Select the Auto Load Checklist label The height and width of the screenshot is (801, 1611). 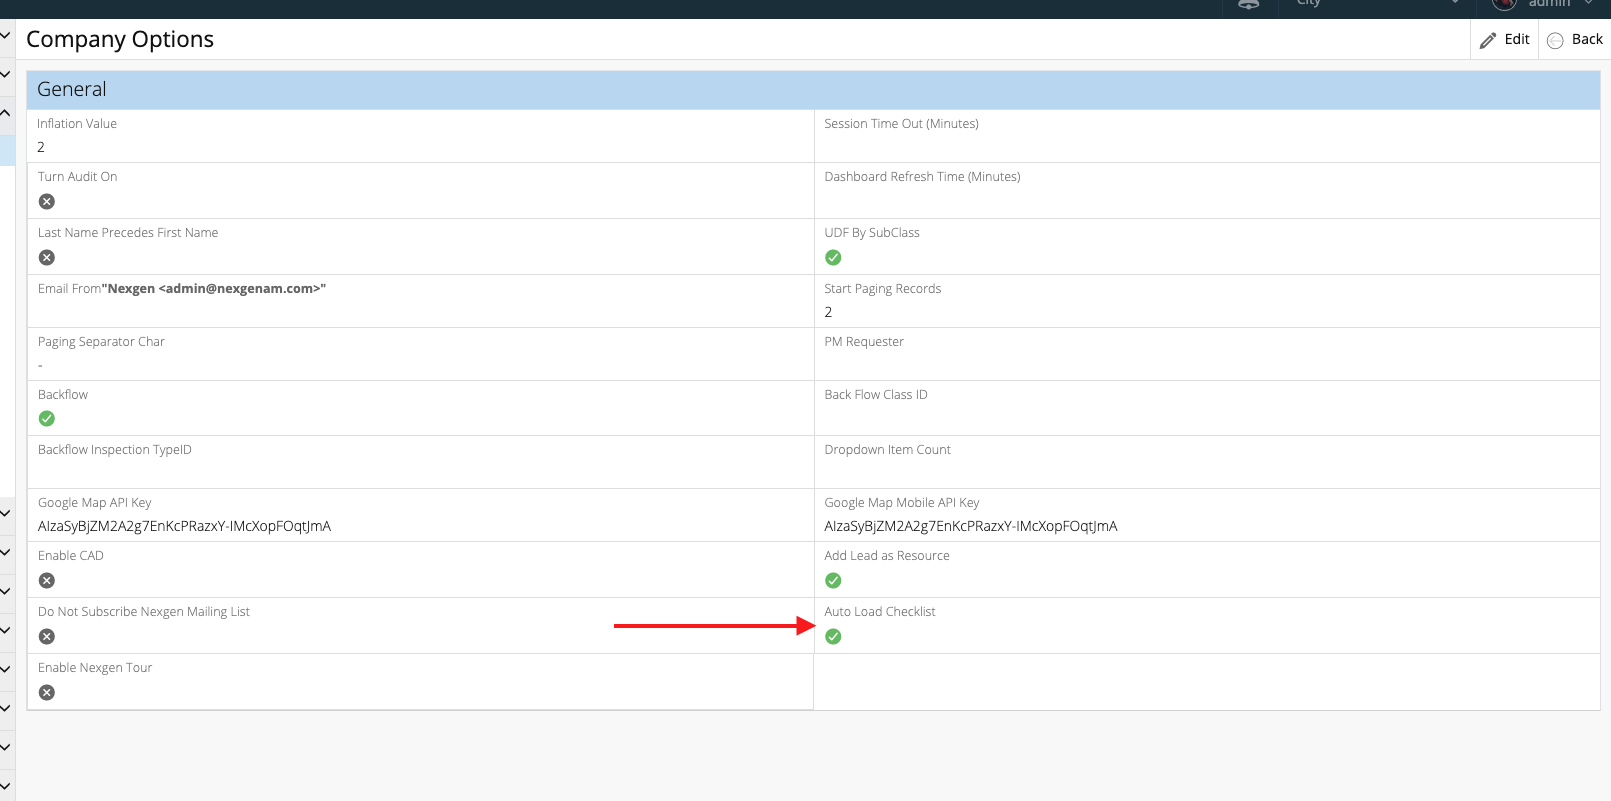[x=880, y=612]
